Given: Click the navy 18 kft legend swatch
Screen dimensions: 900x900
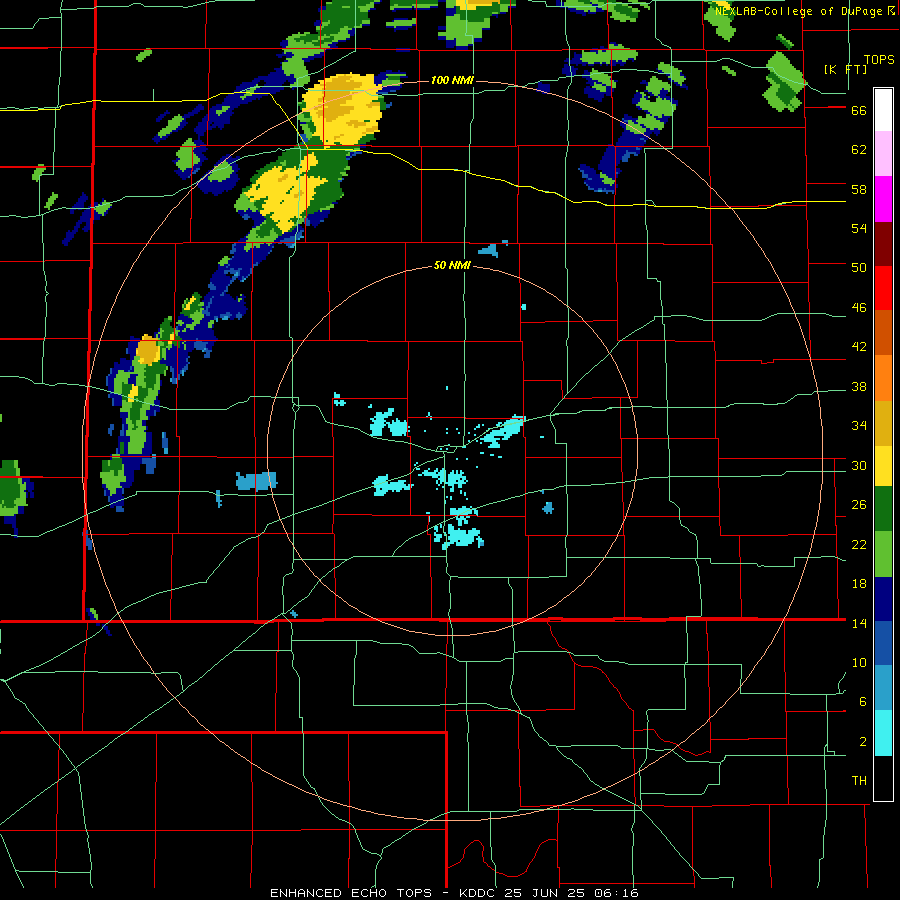Looking at the screenshot, I should 883,599.
